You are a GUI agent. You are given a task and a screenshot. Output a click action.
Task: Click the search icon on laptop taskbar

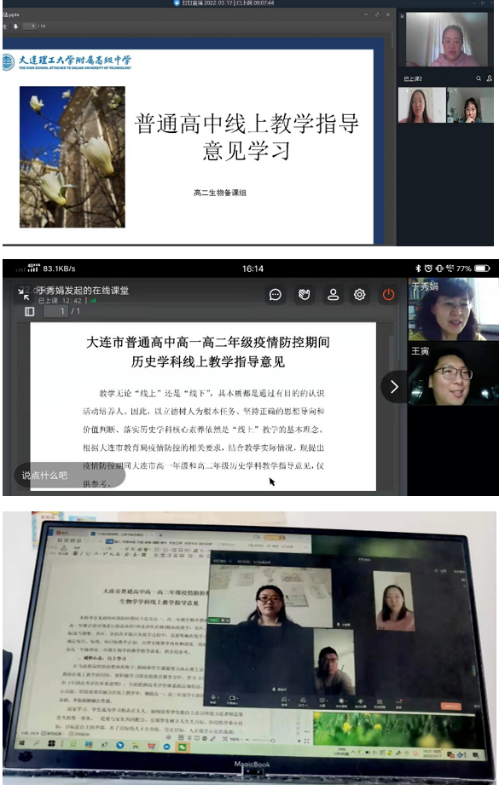pos(36,743)
